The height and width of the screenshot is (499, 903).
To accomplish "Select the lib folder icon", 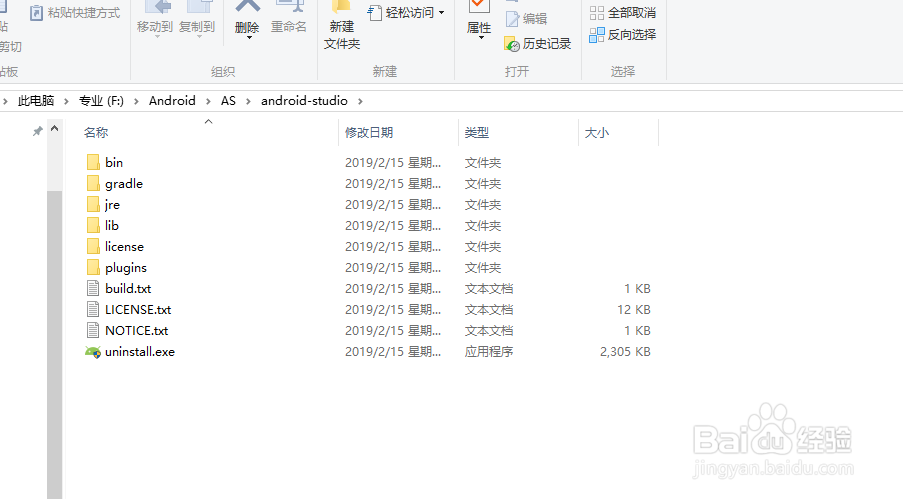I will coord(93,225).
